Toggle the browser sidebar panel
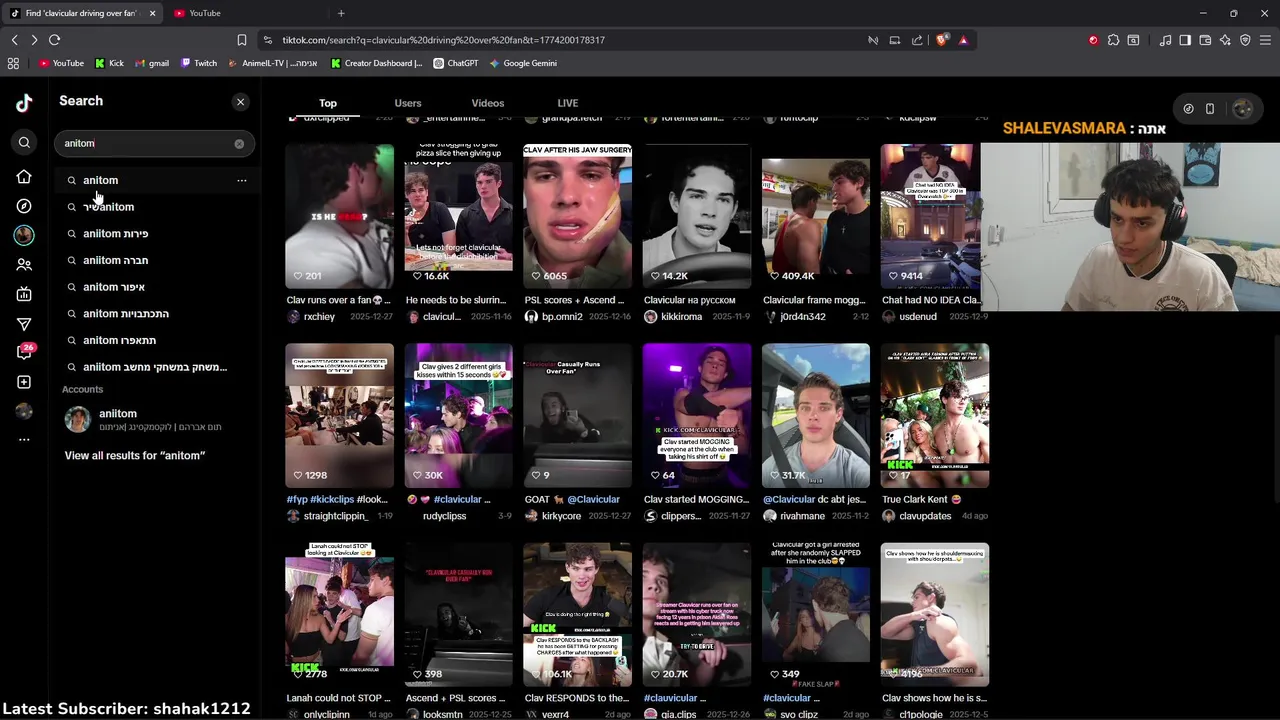Viewport: 1280px width, 720px height. 1185,40
